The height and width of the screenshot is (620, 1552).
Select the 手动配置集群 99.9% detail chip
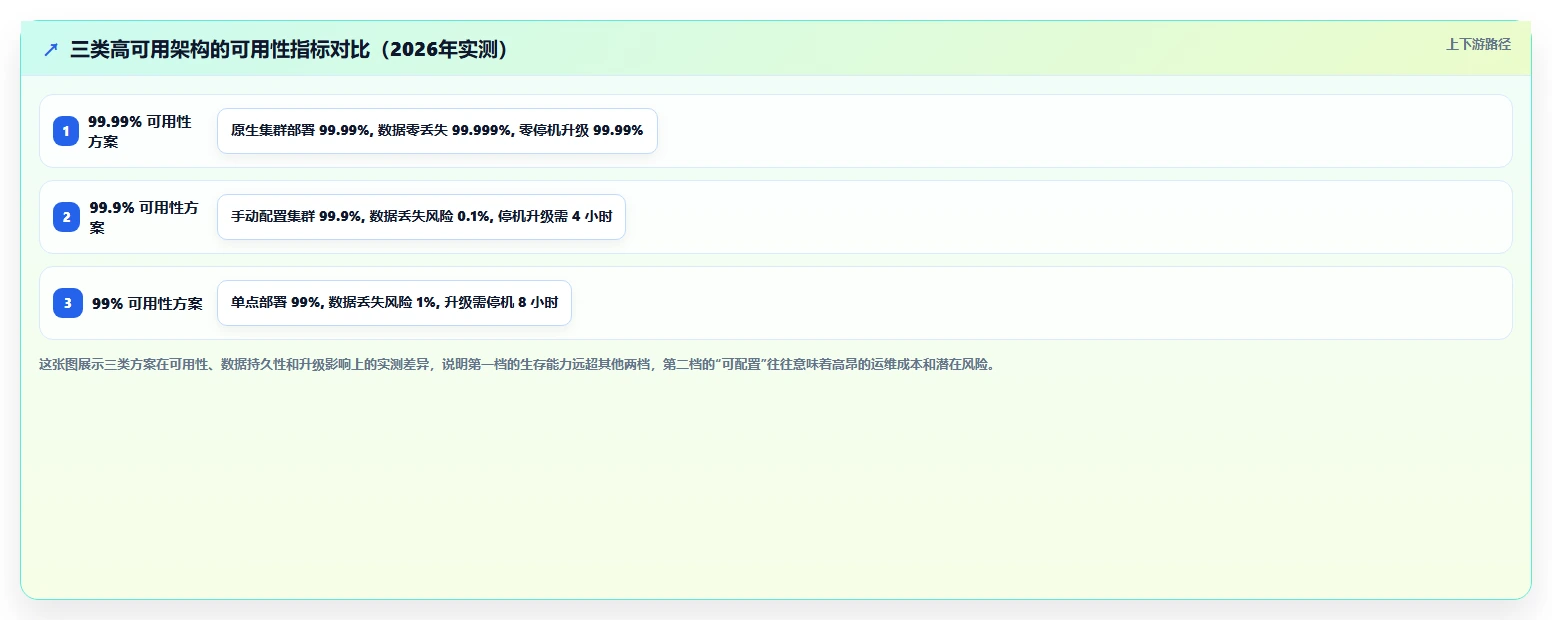[x=421, y=217]
